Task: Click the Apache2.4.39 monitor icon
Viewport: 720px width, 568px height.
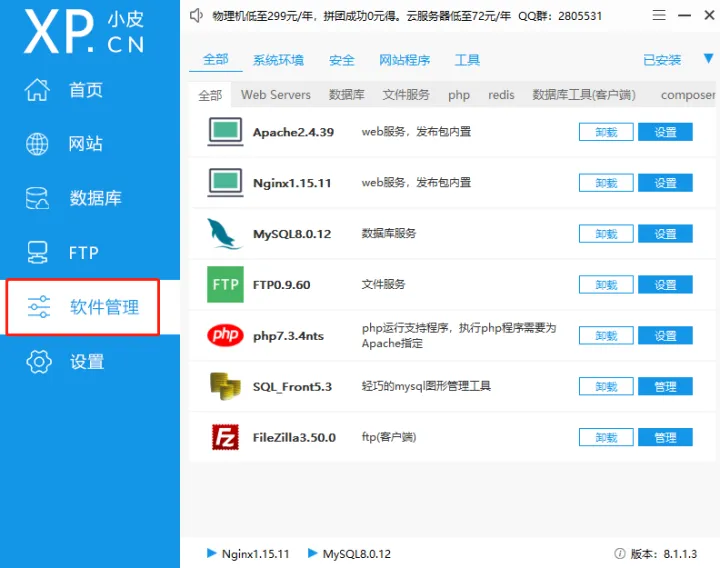Action: click(225, 132)
